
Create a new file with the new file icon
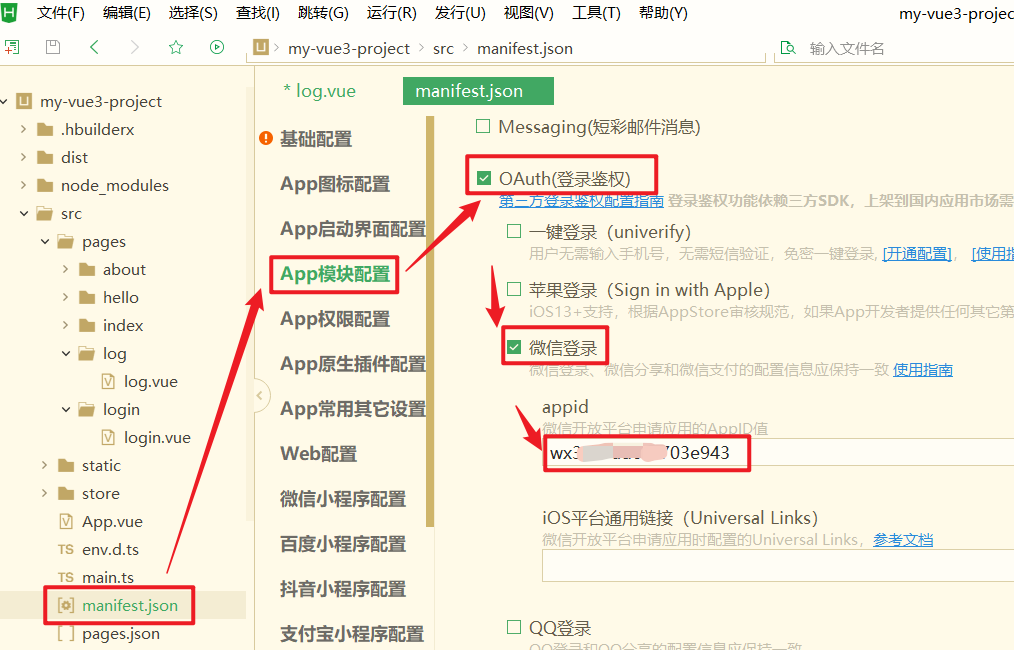(x=13, y=46)
